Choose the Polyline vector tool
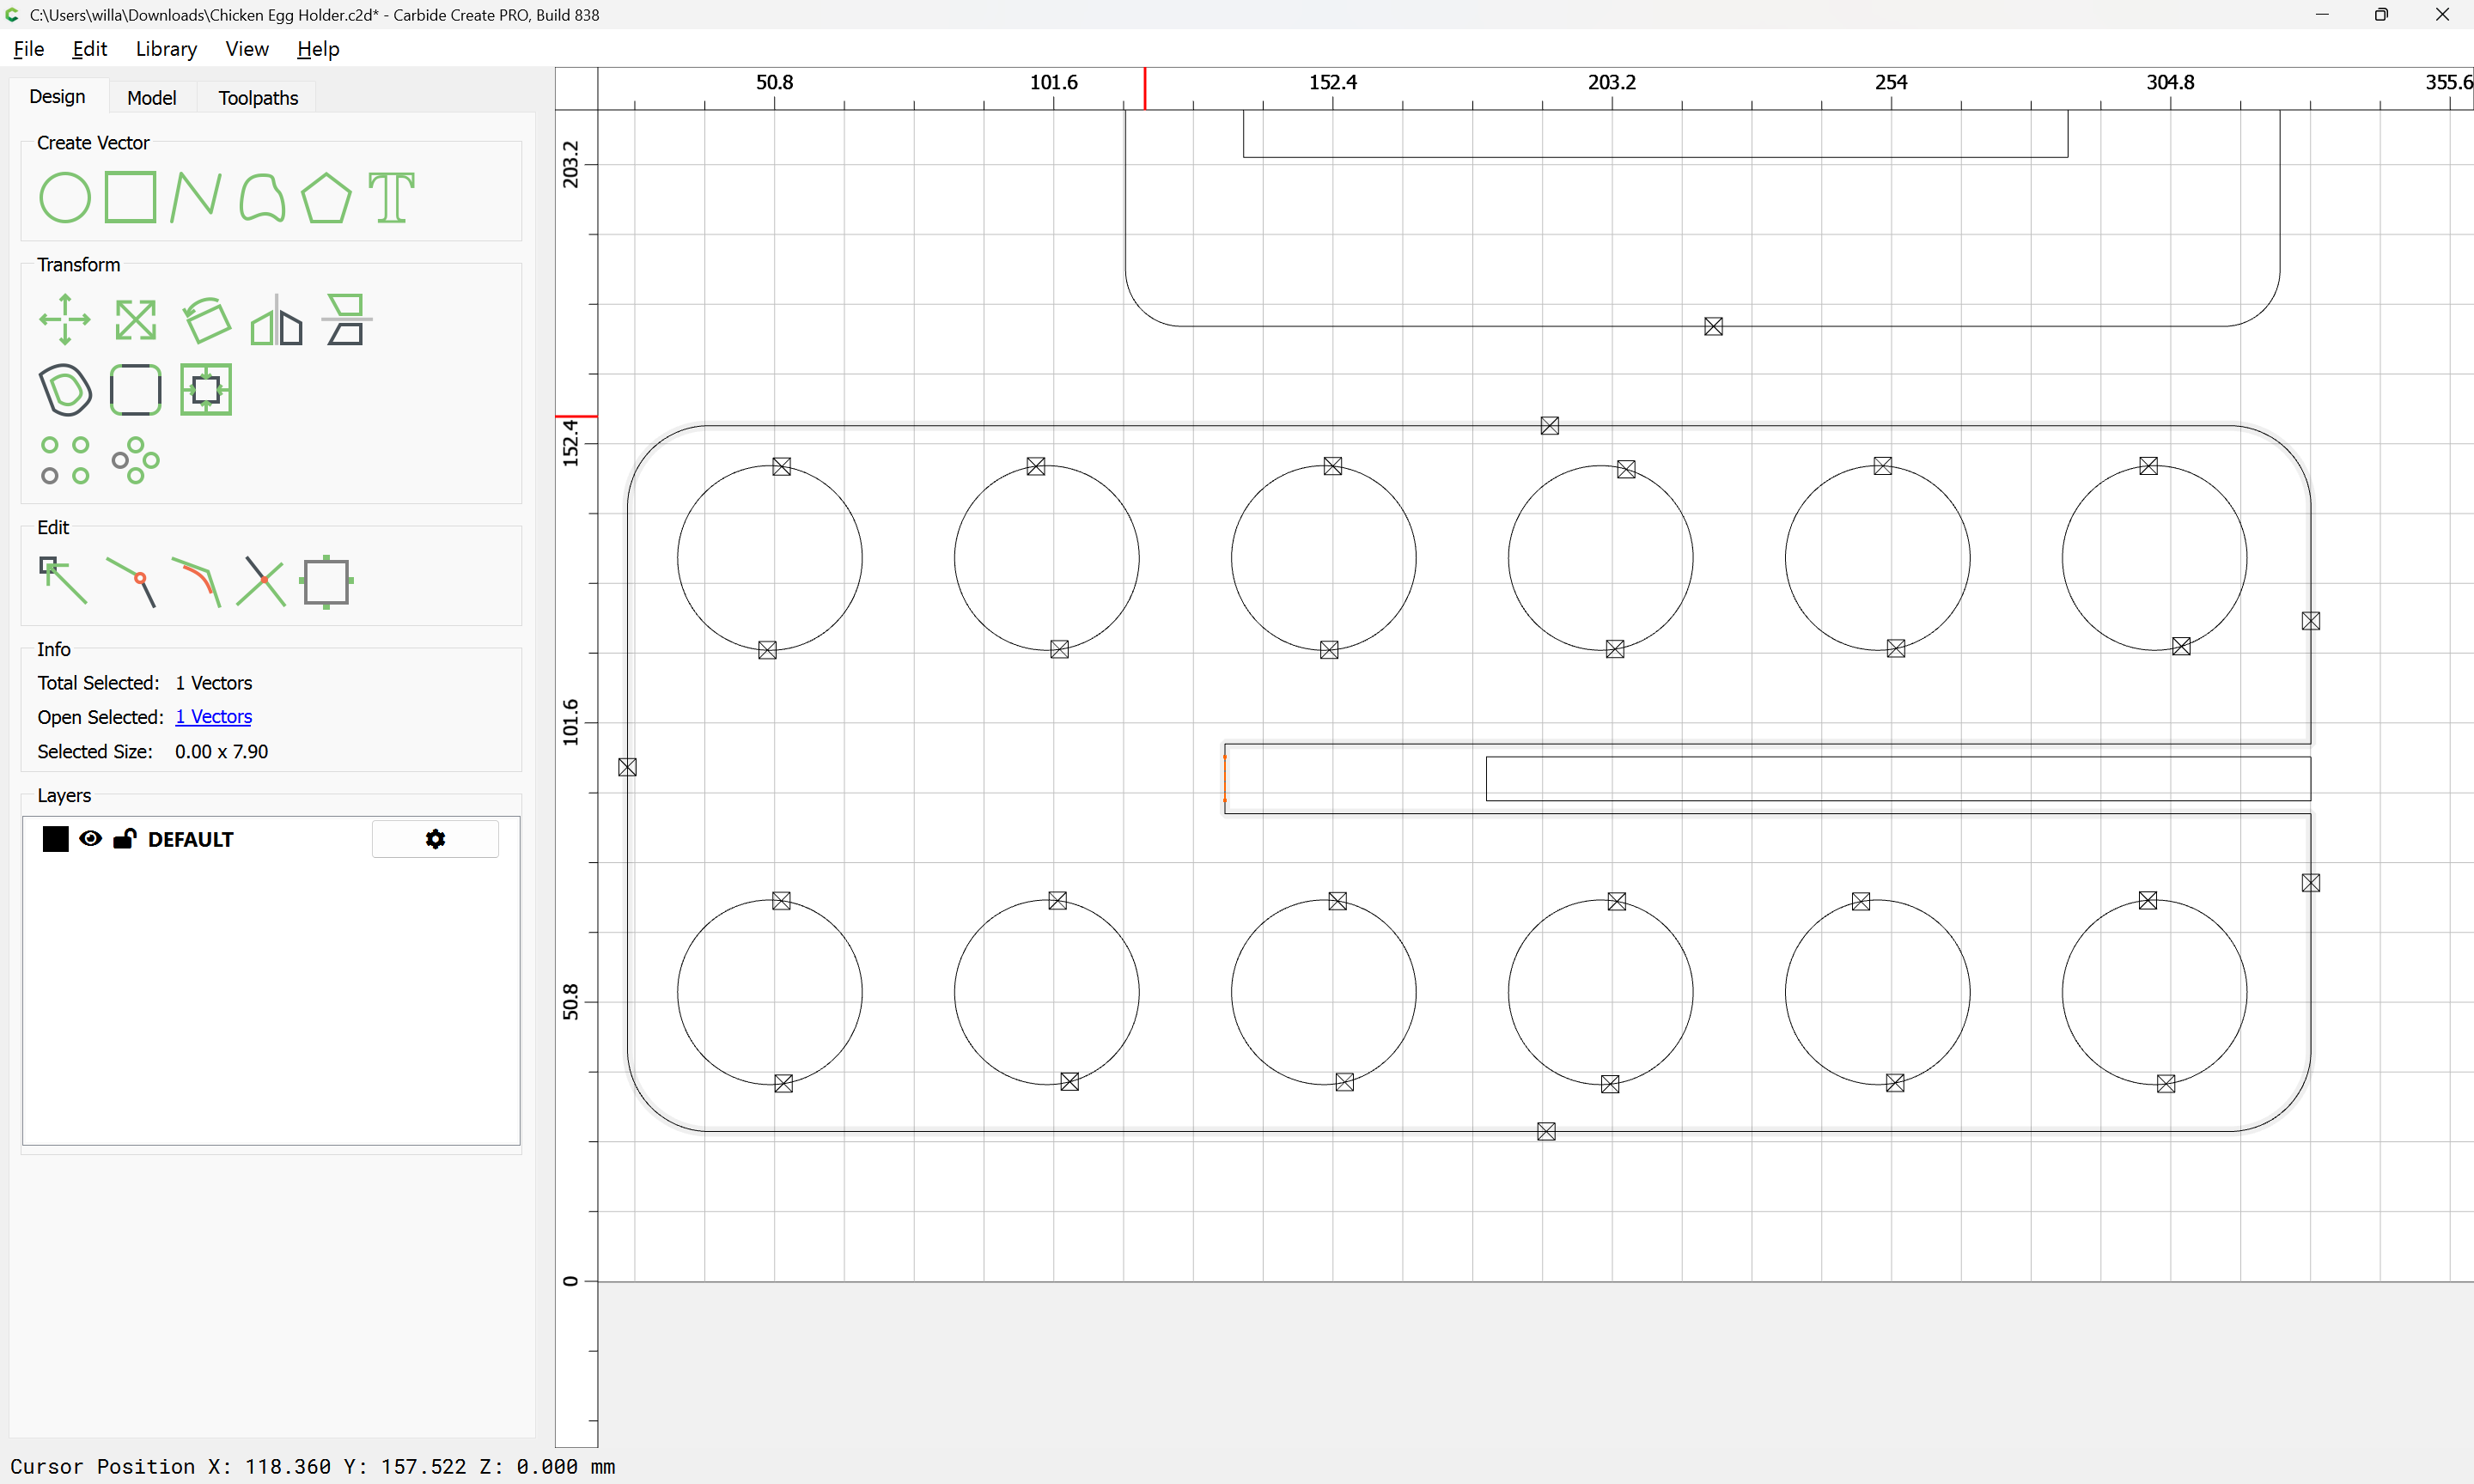This screenshot has height=1484, width=2474. pos(195,197)
